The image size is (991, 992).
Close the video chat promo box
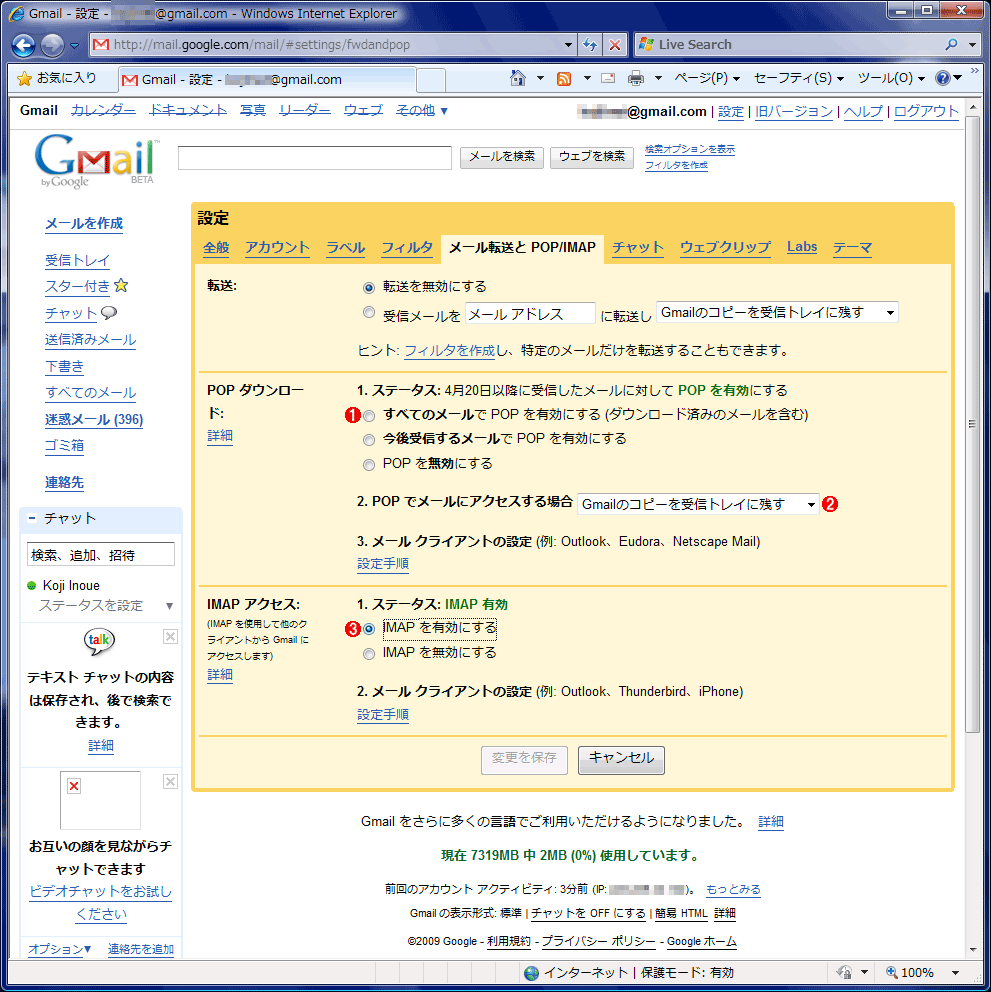[x=170, y=781]
